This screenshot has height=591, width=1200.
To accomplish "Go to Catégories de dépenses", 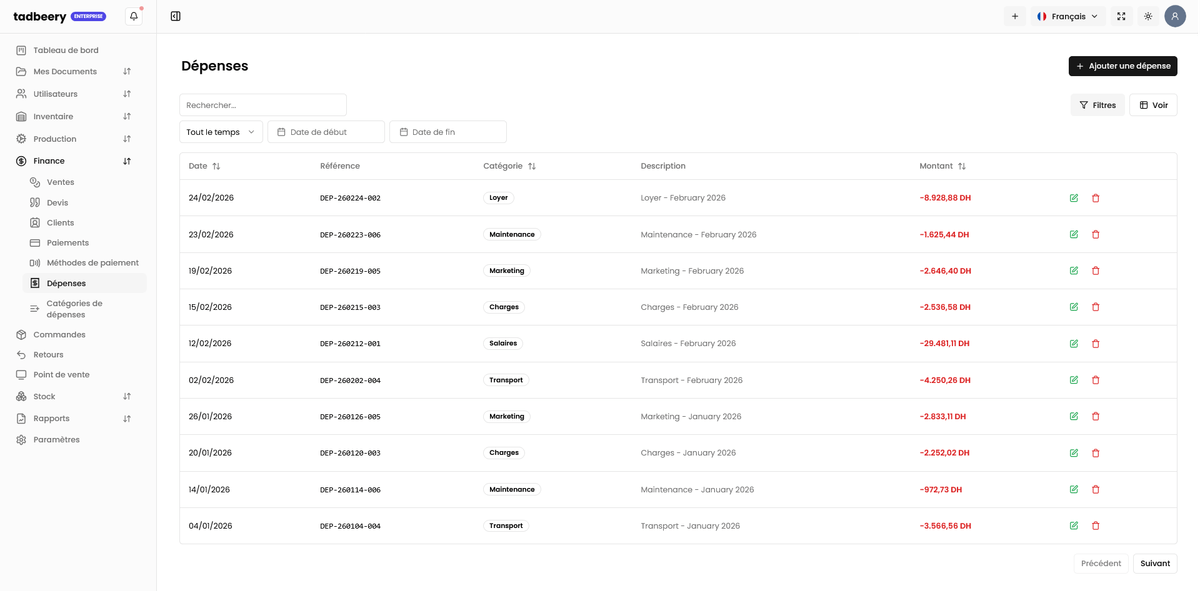I will 74,309.
